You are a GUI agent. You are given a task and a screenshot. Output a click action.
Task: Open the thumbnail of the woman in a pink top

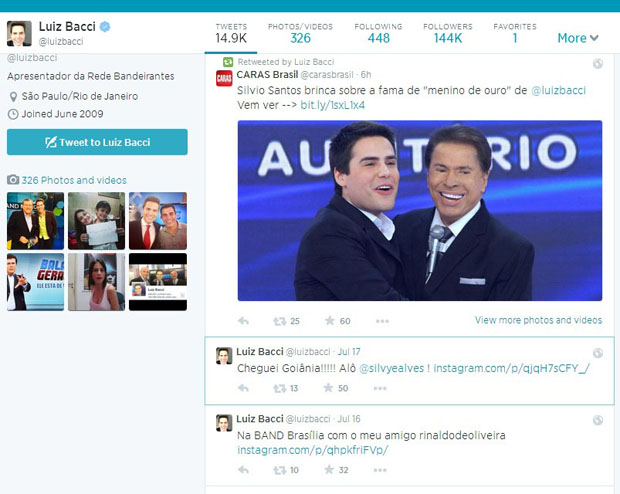click(x=96, y=282)
